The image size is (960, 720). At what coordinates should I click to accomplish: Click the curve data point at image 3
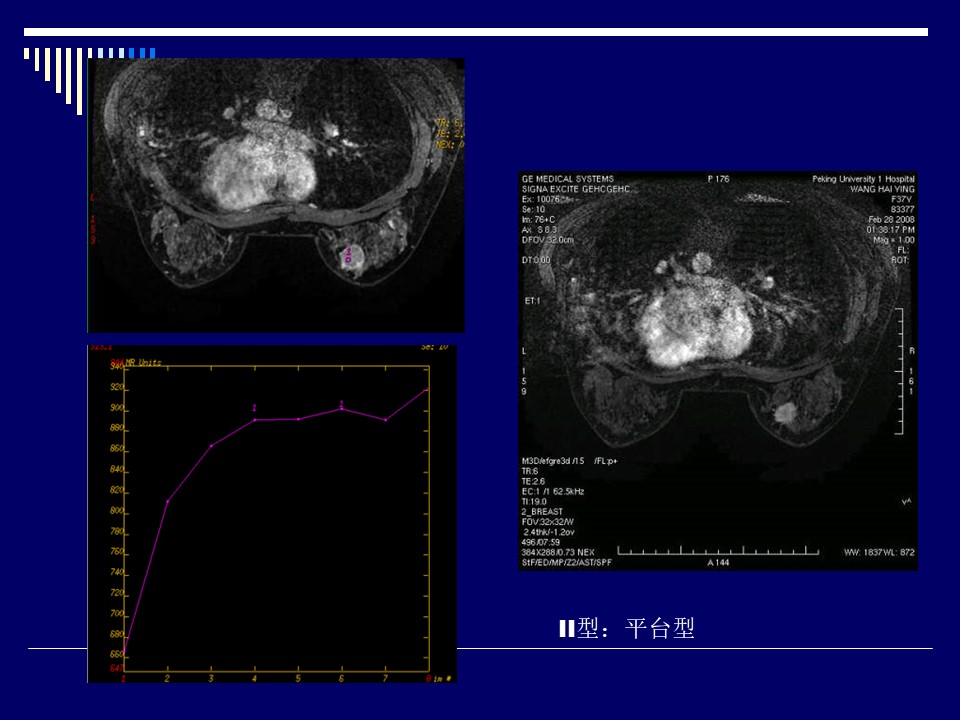pyautogui.click(x=211, y=446)
